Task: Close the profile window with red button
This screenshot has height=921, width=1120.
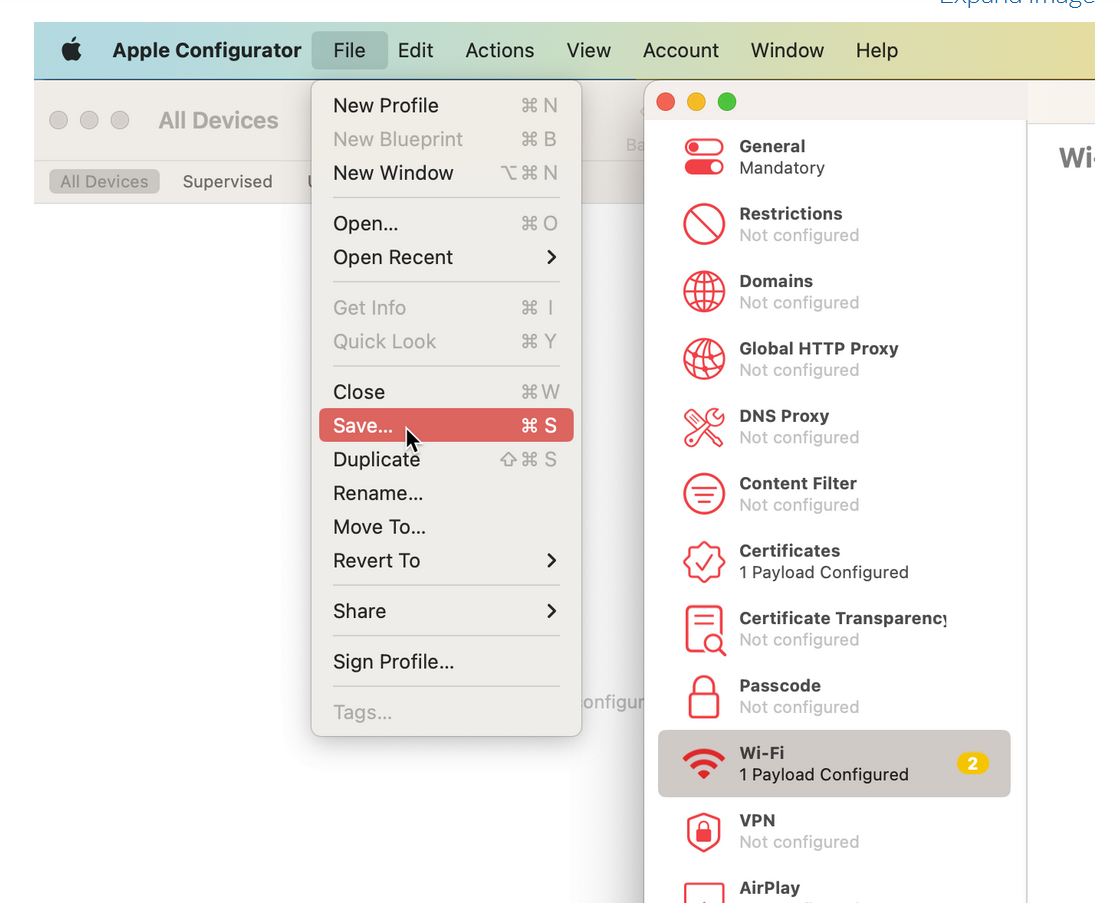Action: coord(666,102)
